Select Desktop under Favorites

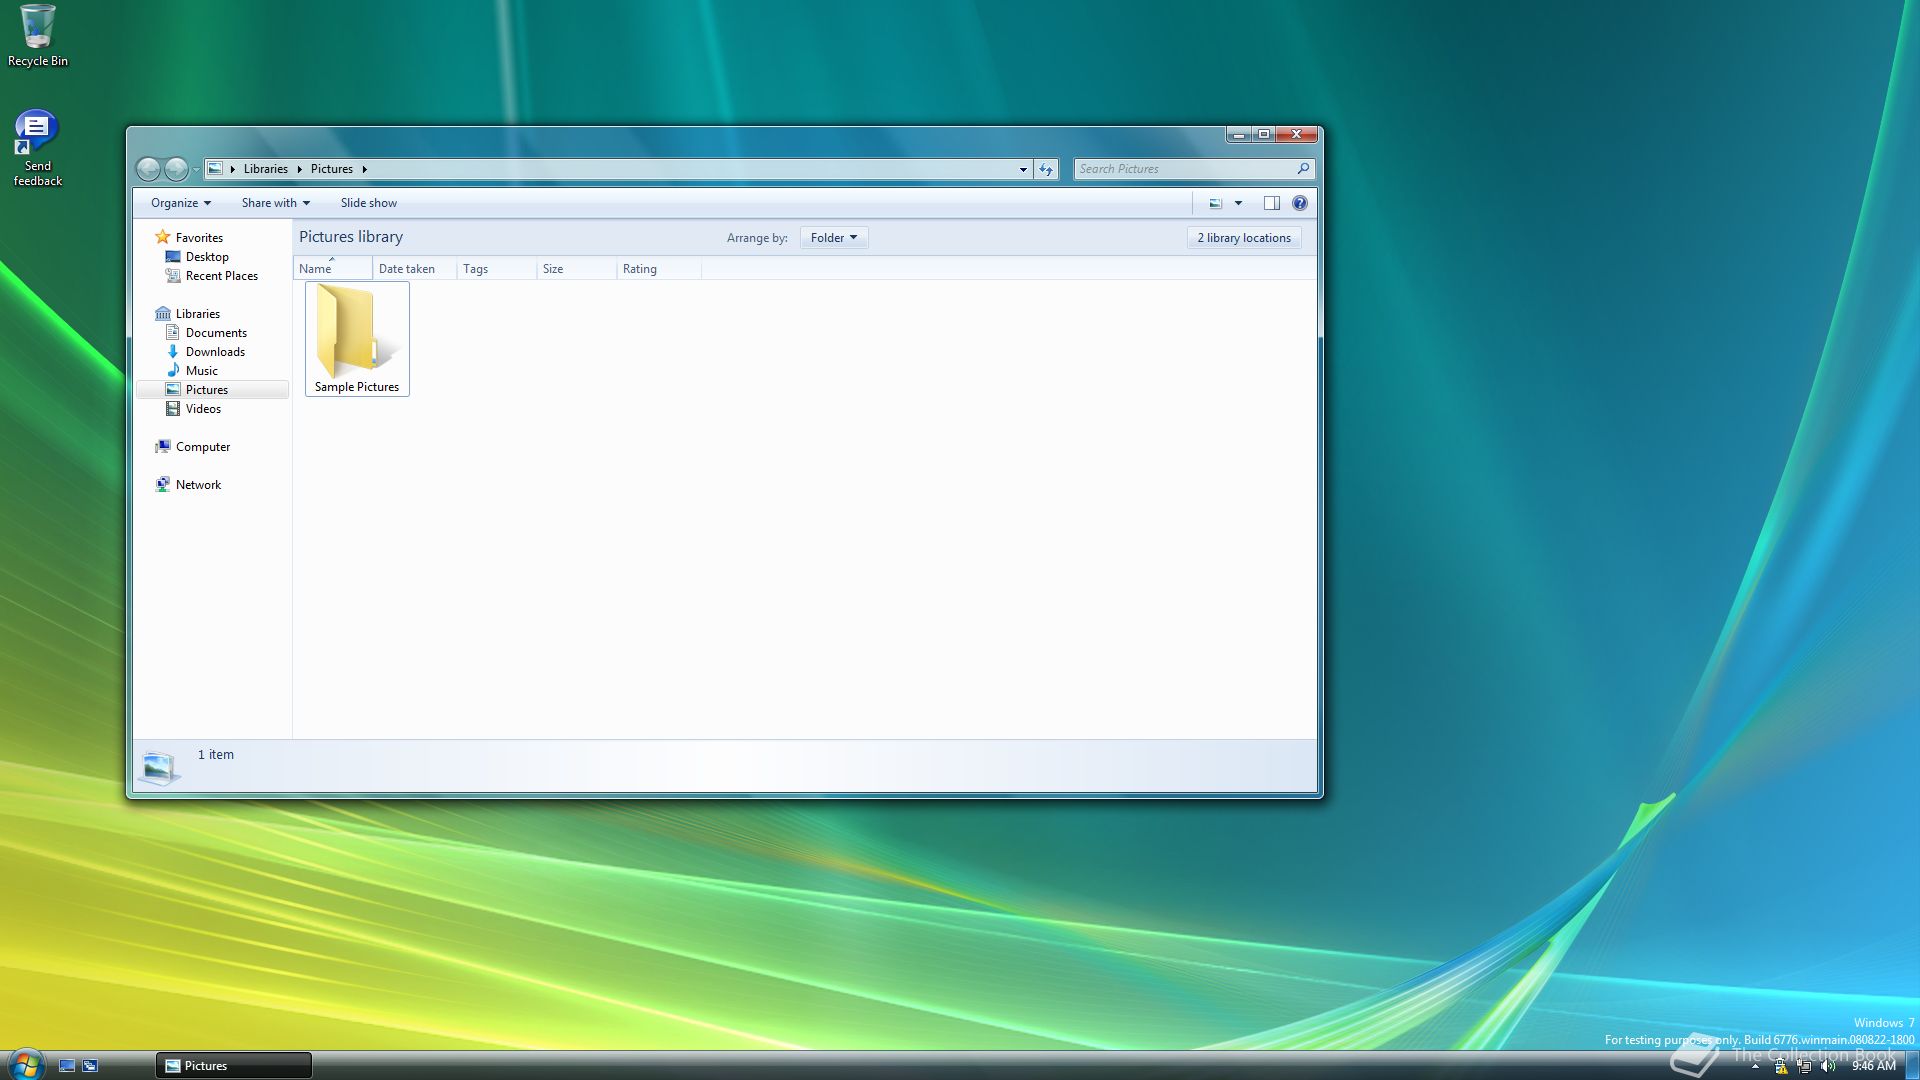pyautogui.click(x=207, y=257)
